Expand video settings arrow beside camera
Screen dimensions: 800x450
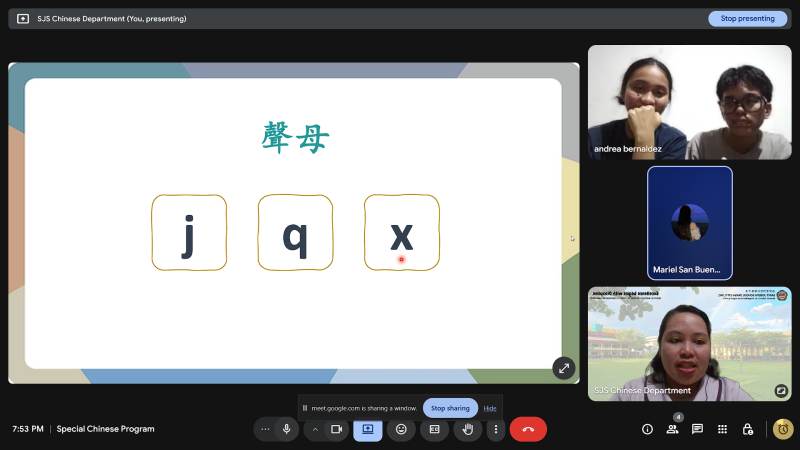pos(315,429)
